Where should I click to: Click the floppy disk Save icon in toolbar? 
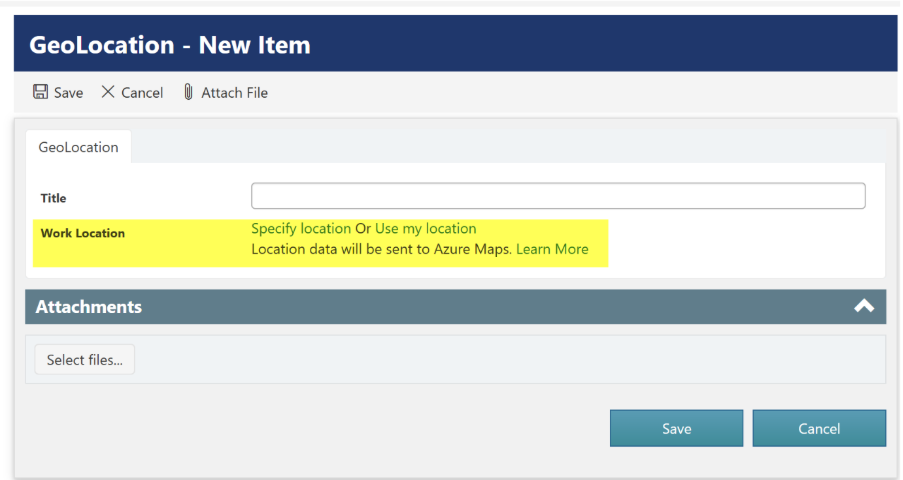41,92
